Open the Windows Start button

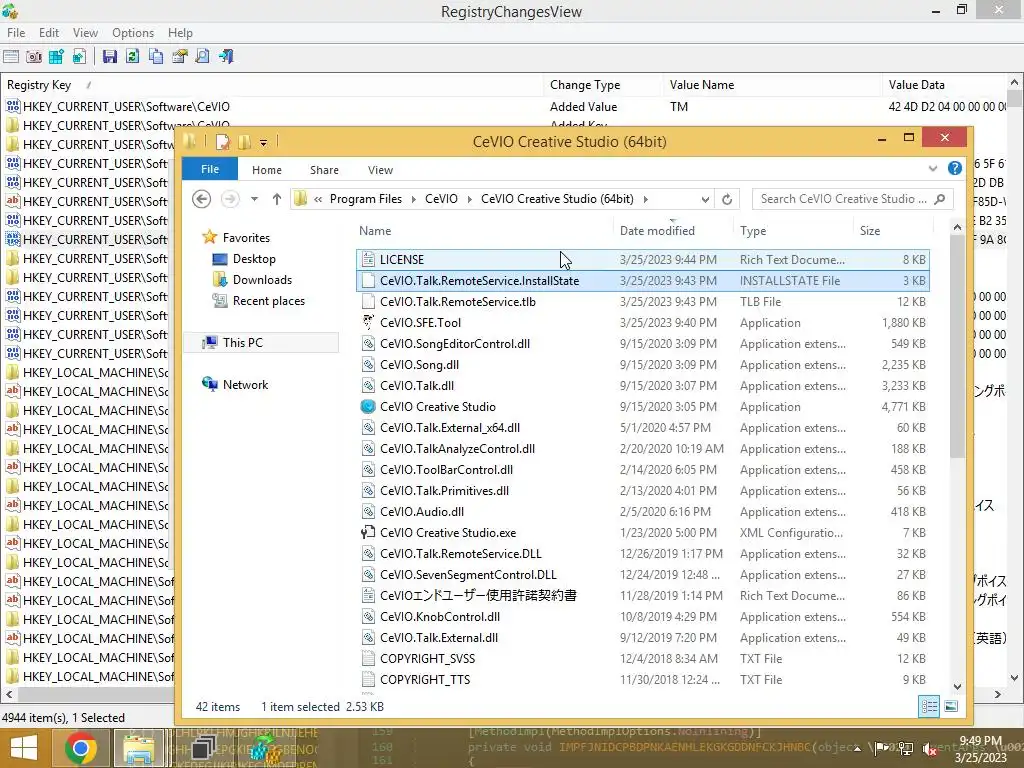[23, 748]
